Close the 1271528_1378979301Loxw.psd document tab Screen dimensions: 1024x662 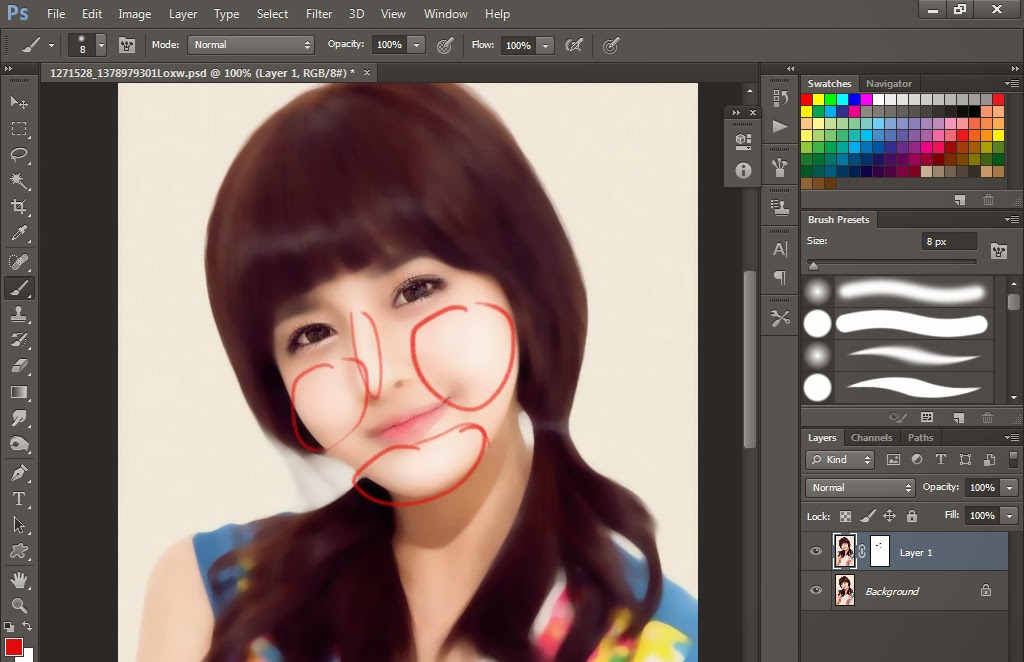(x=367, y=72)
